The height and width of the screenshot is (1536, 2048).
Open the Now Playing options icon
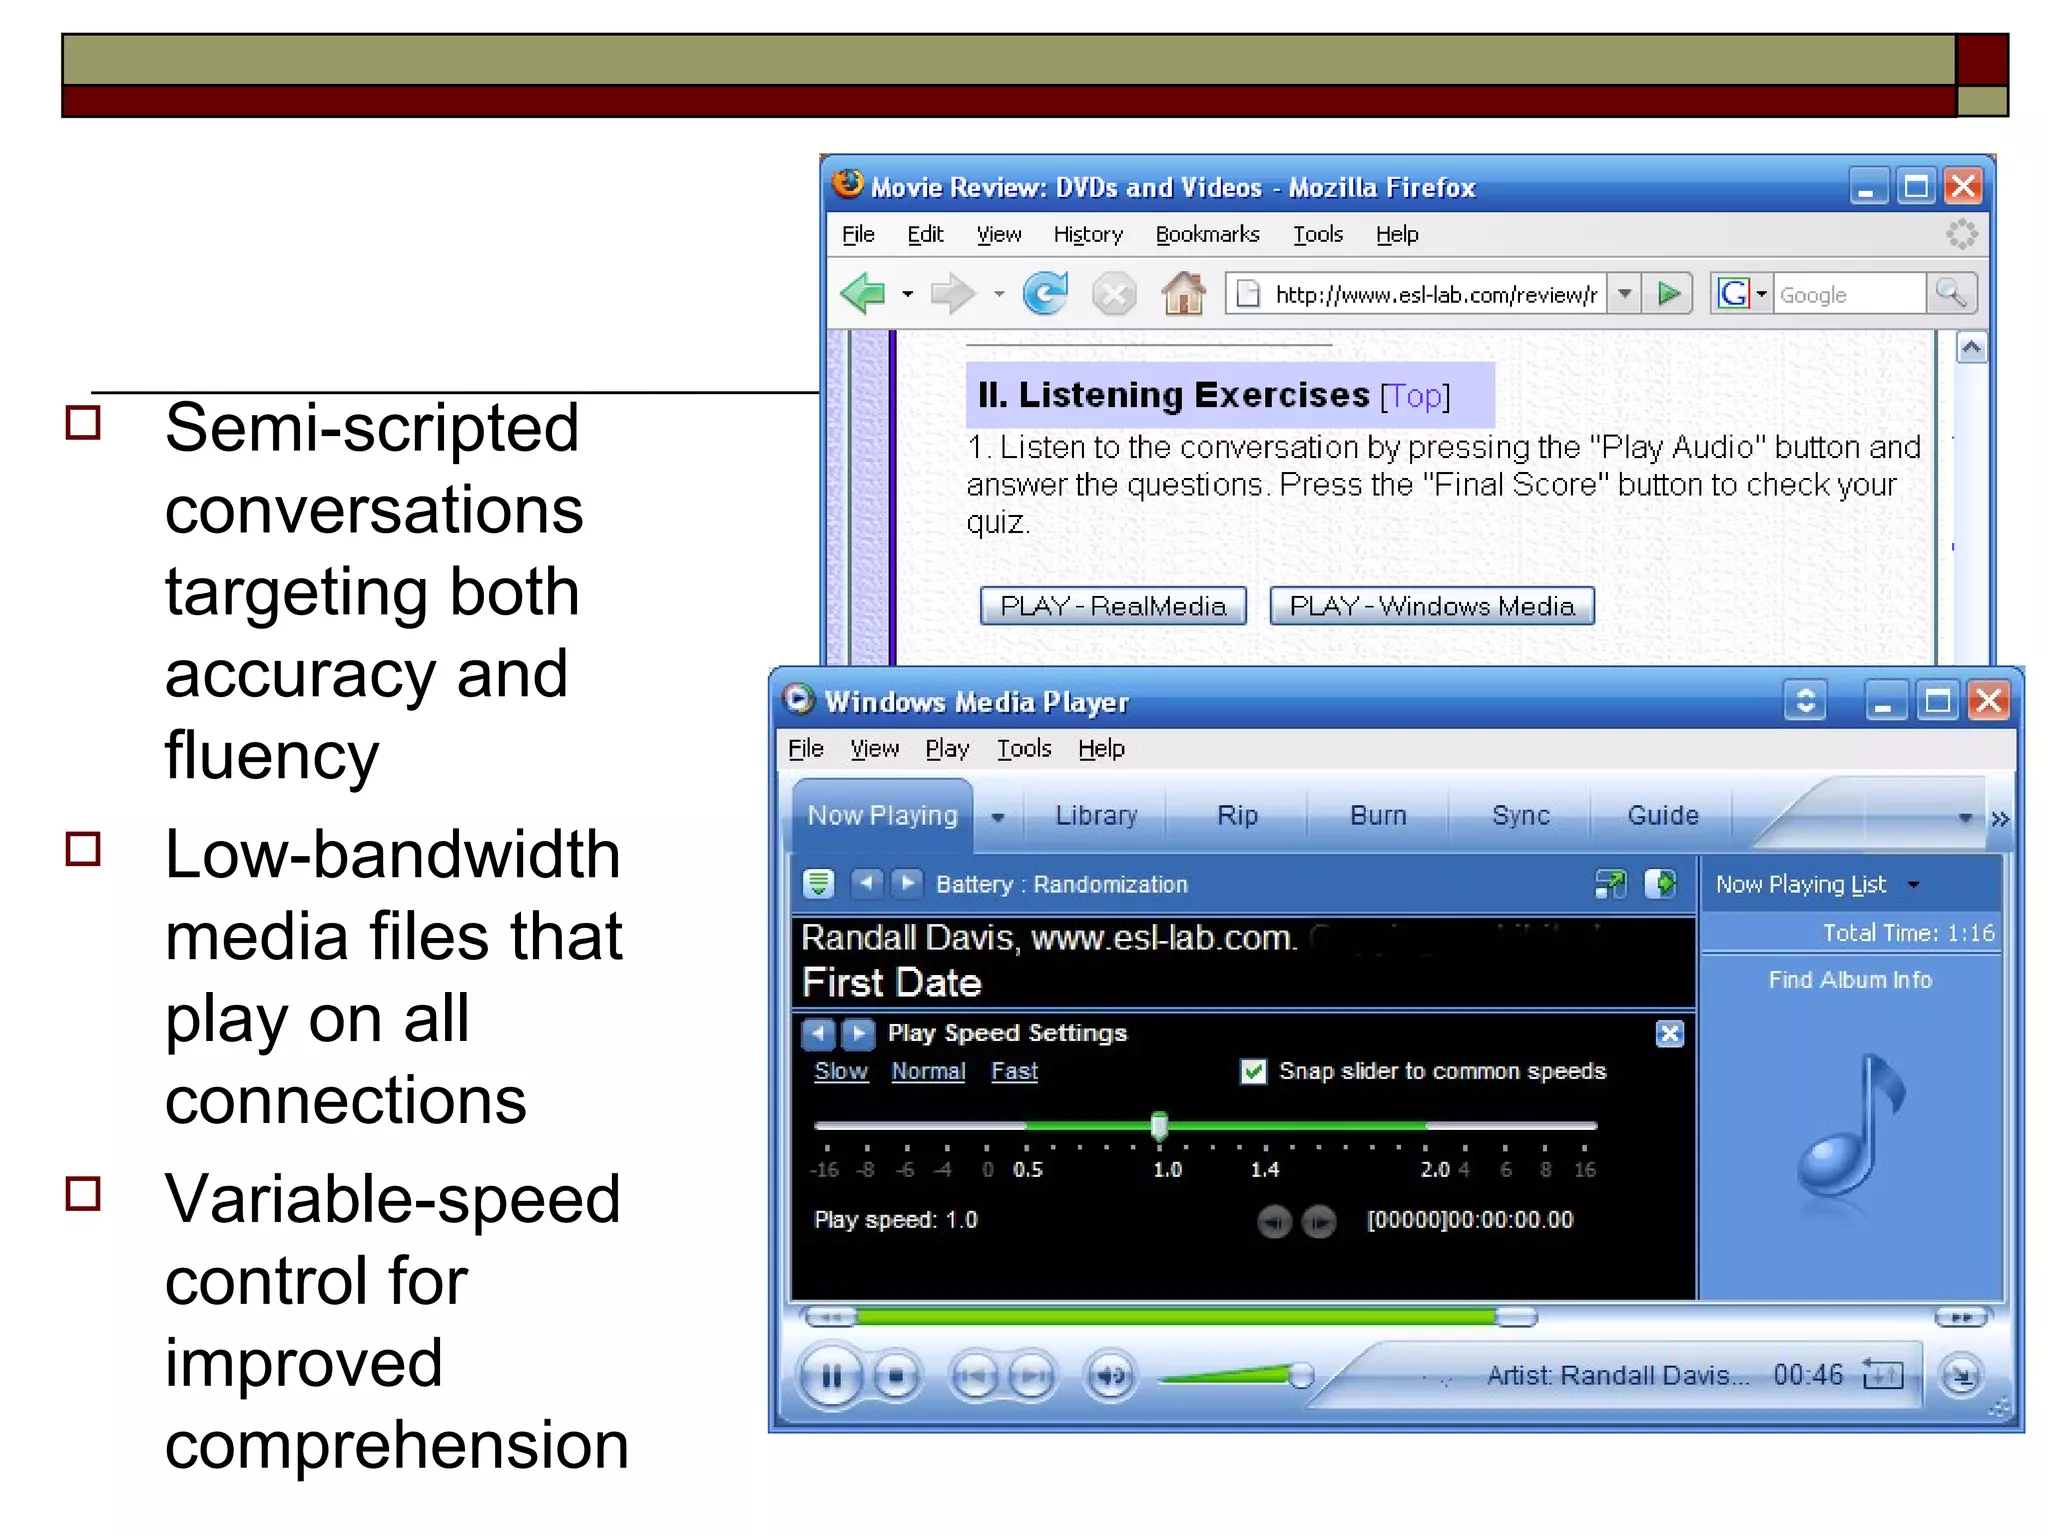coord(818,883)
